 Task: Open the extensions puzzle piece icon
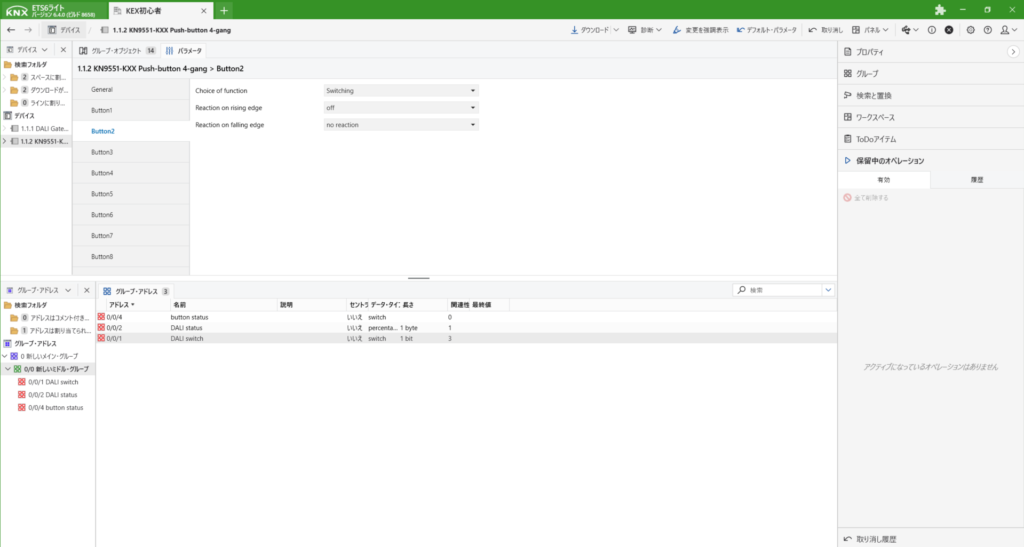point(939,10)
